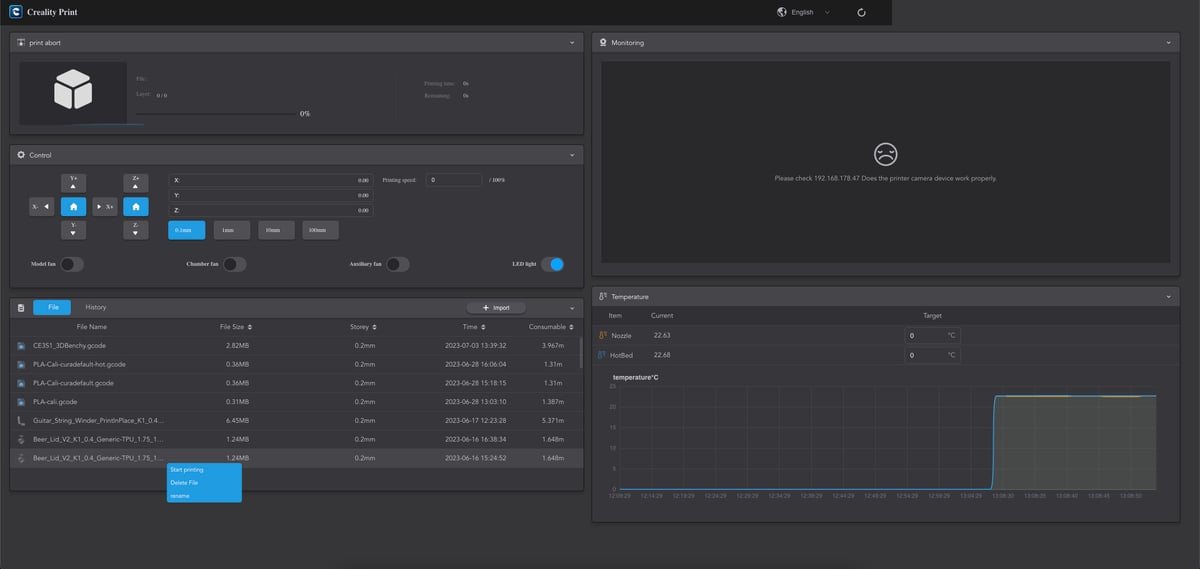Viewport: 1200px width, 569px height.
Task: Click the Z coordinate field
Action: tap(272, 210)
